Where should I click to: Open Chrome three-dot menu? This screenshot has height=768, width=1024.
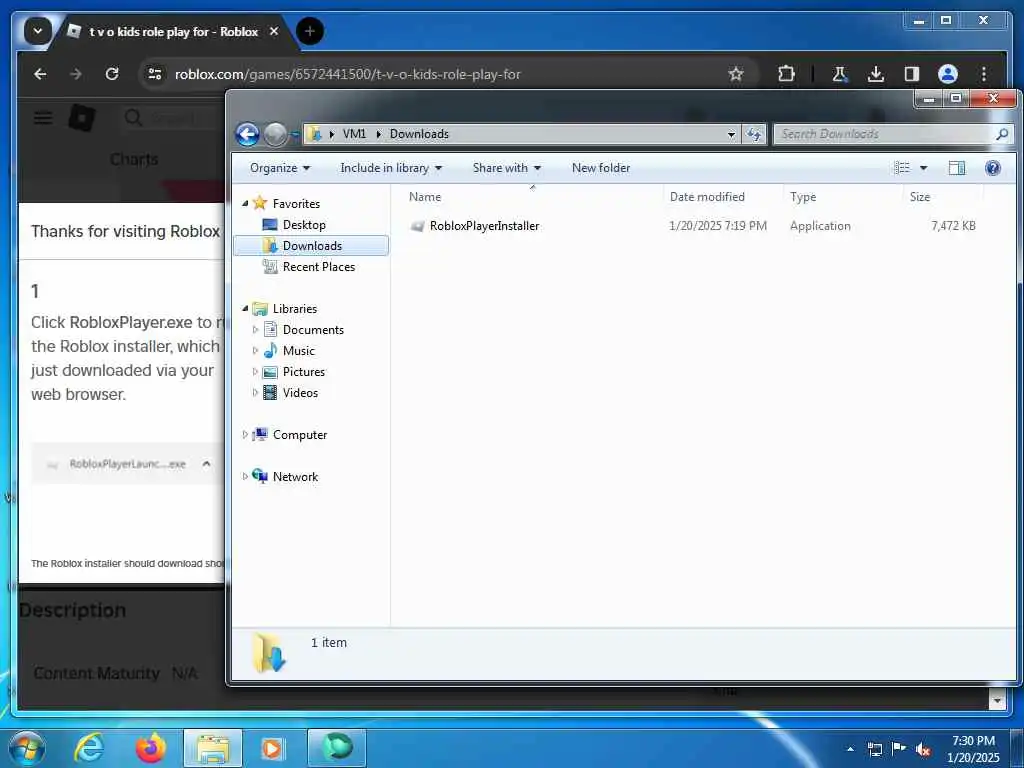coord(984,74)
